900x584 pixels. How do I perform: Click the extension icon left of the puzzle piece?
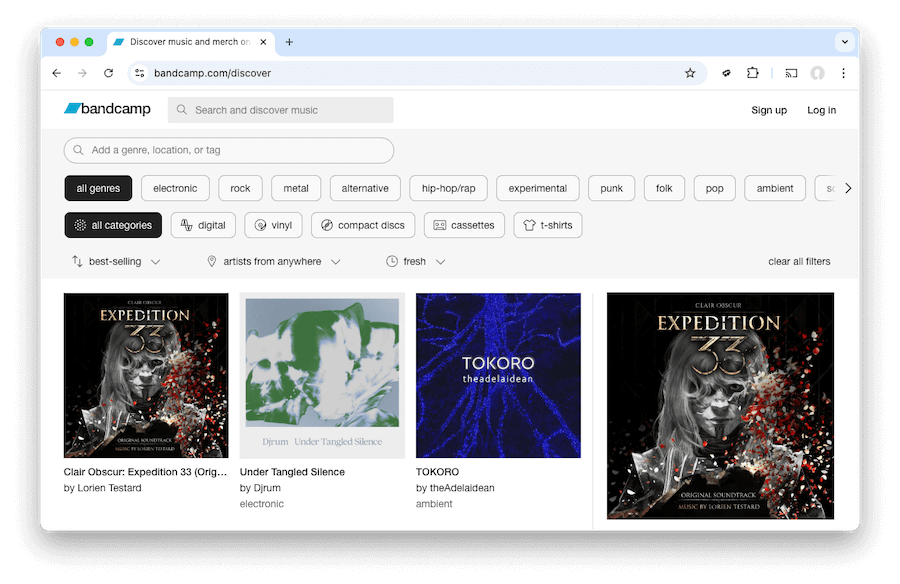pyautogui.click(x=726, y=73)
